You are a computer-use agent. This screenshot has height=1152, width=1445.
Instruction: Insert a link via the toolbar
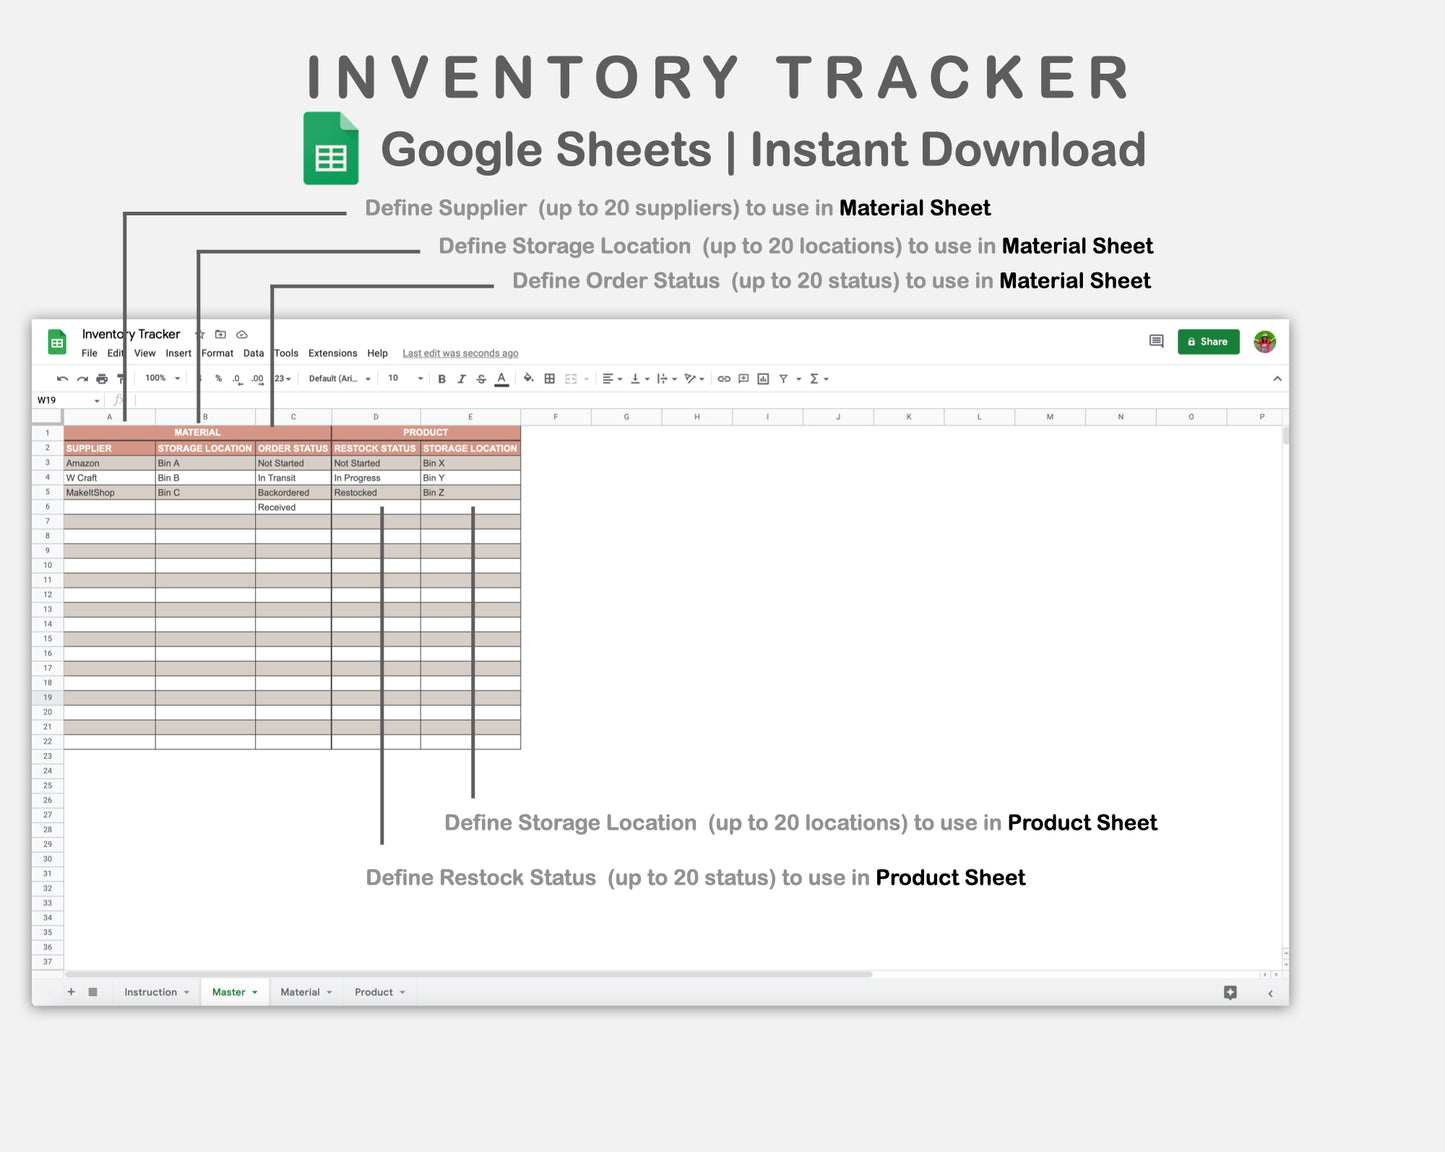tap(724, 378)
